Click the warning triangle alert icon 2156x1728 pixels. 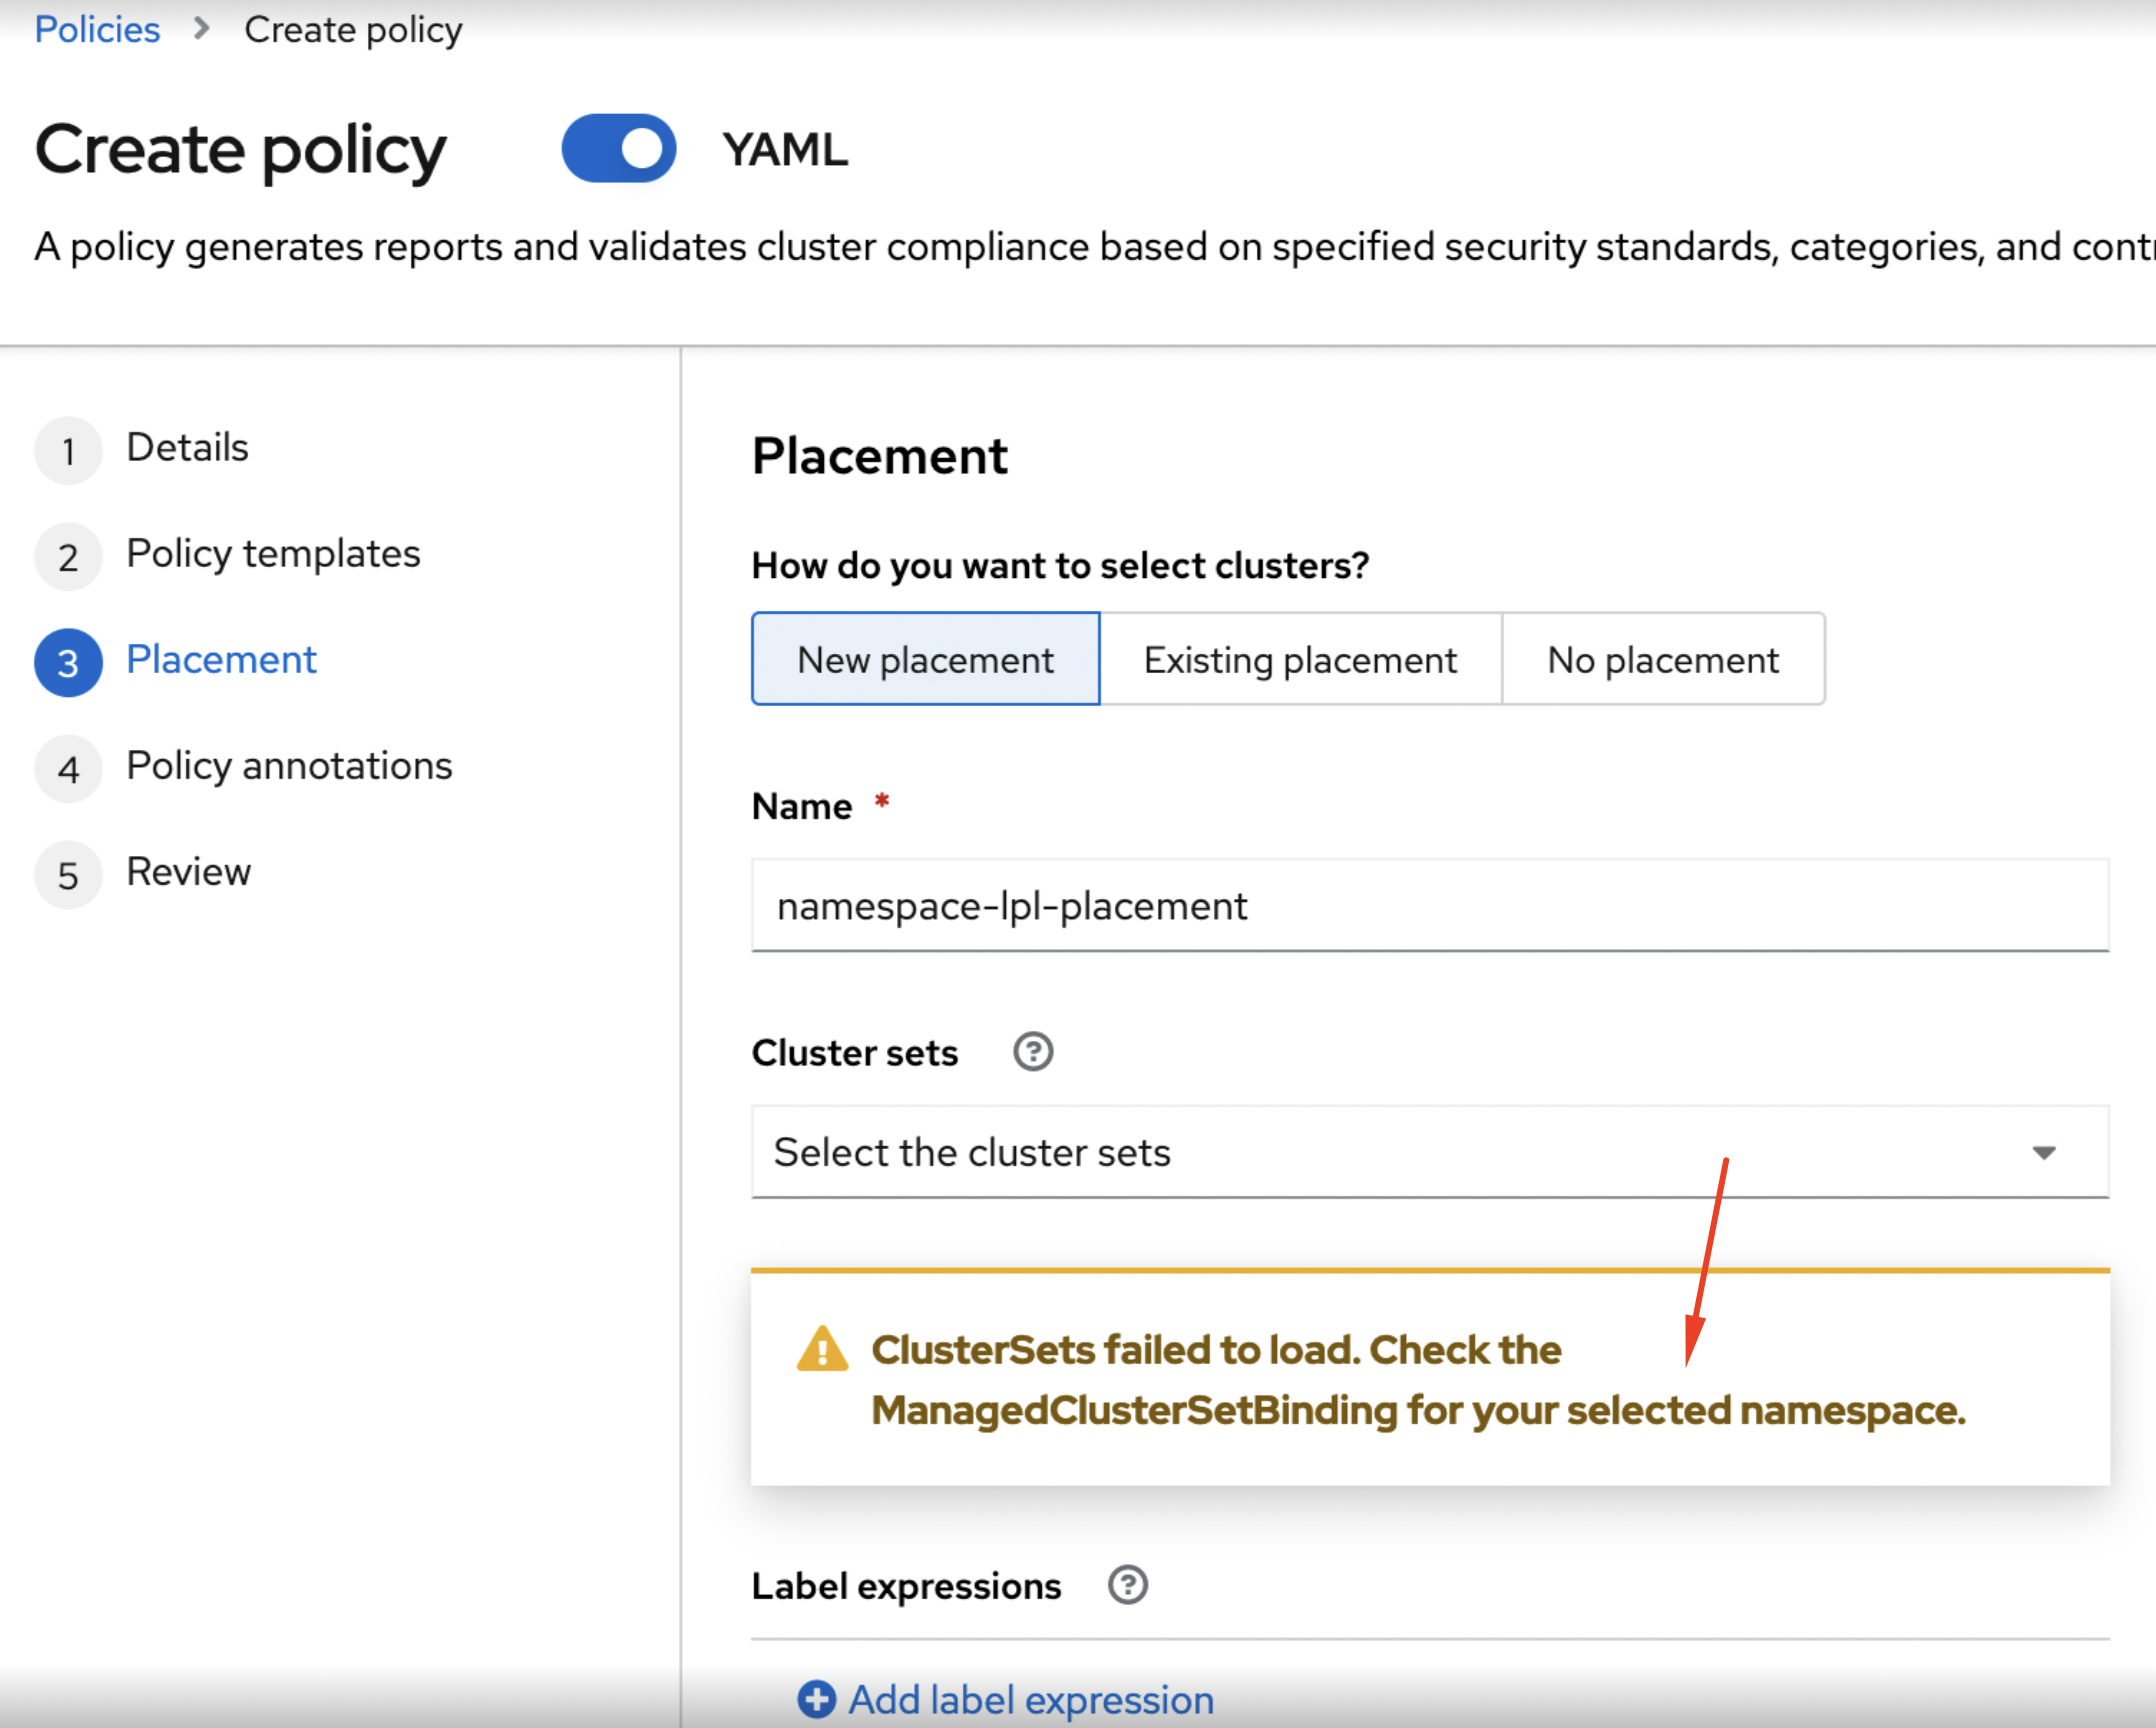822,1350
